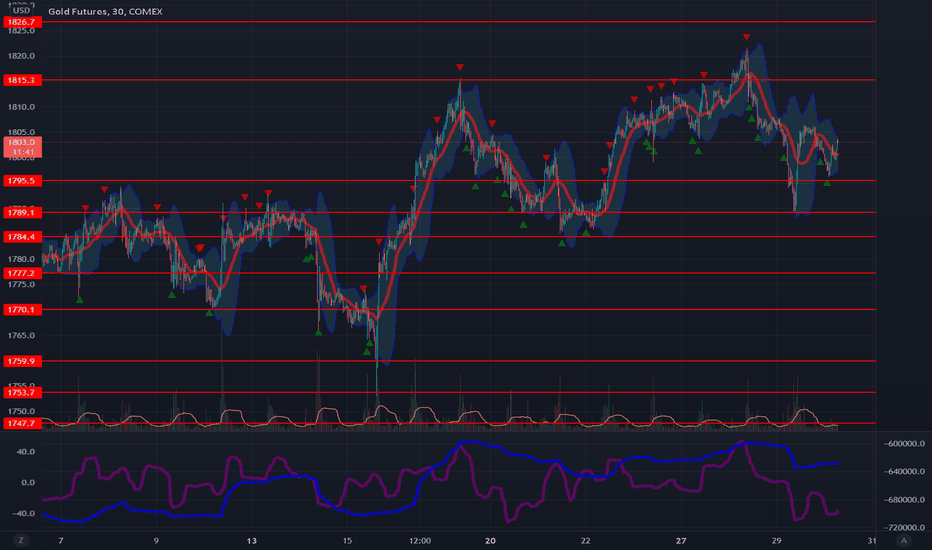Viewport: 932px width, 550px height.
Task: Click the red sell marker above the highest peak
Action: (x=747, y=37)
